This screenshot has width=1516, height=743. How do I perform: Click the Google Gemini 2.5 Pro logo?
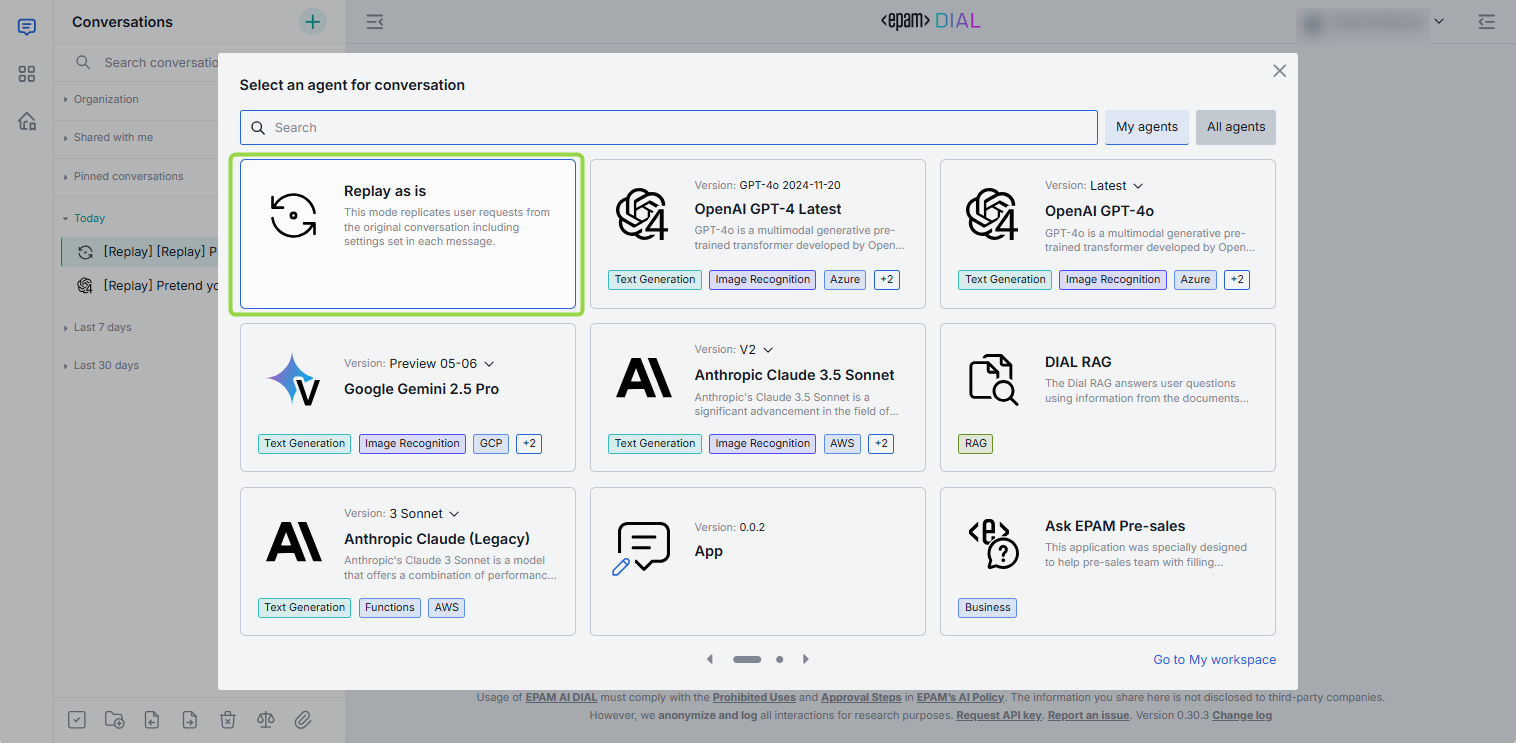(x=294, y=379)
